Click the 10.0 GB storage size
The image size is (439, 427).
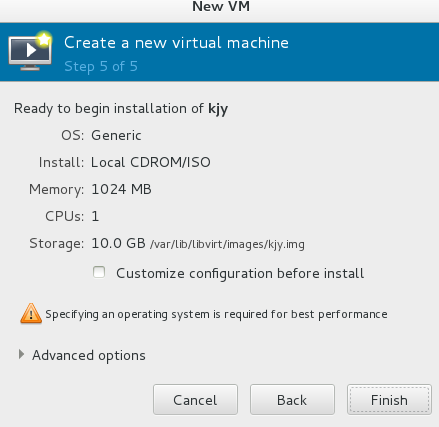coord(118,243)
